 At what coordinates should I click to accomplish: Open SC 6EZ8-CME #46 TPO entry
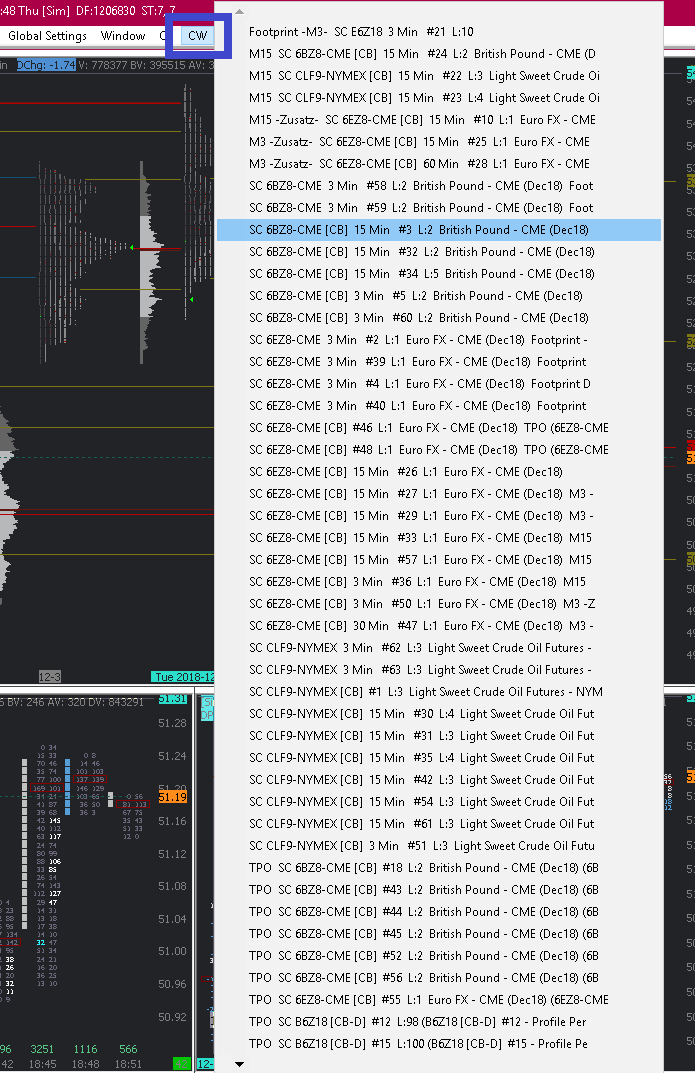point(439,428)
